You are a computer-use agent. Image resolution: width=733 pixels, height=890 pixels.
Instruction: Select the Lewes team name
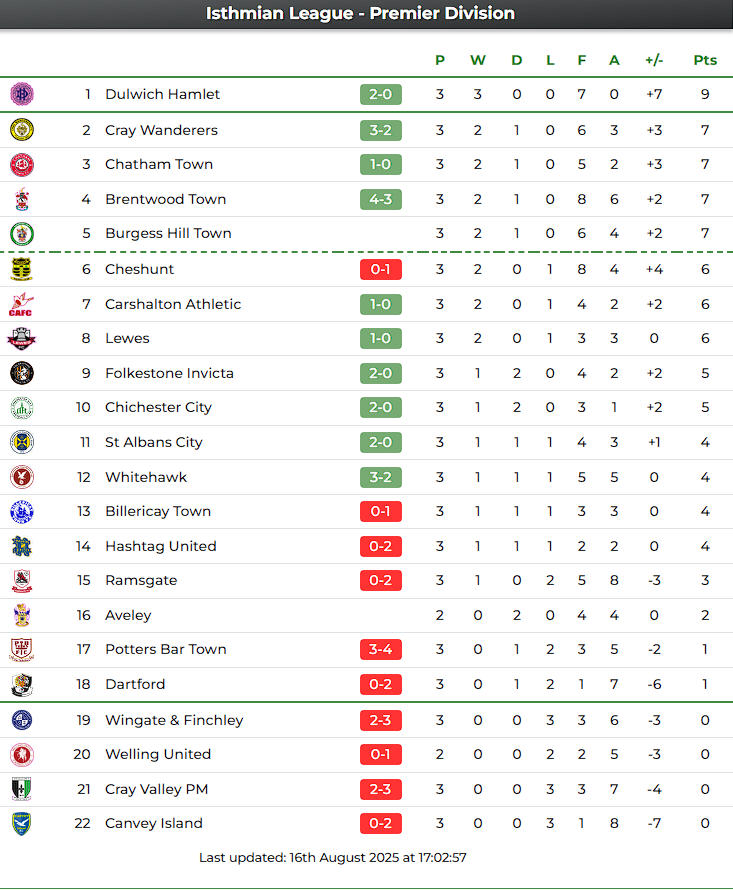click(127, 338)
